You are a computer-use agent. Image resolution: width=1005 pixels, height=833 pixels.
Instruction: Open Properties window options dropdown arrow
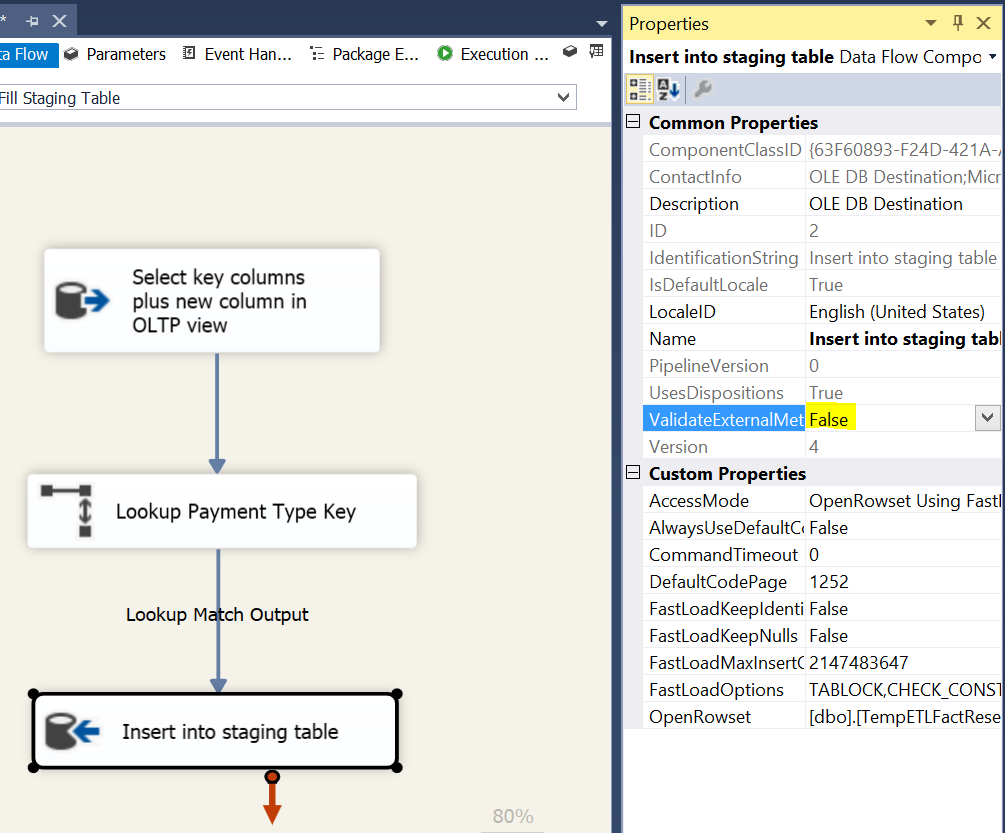931,23
